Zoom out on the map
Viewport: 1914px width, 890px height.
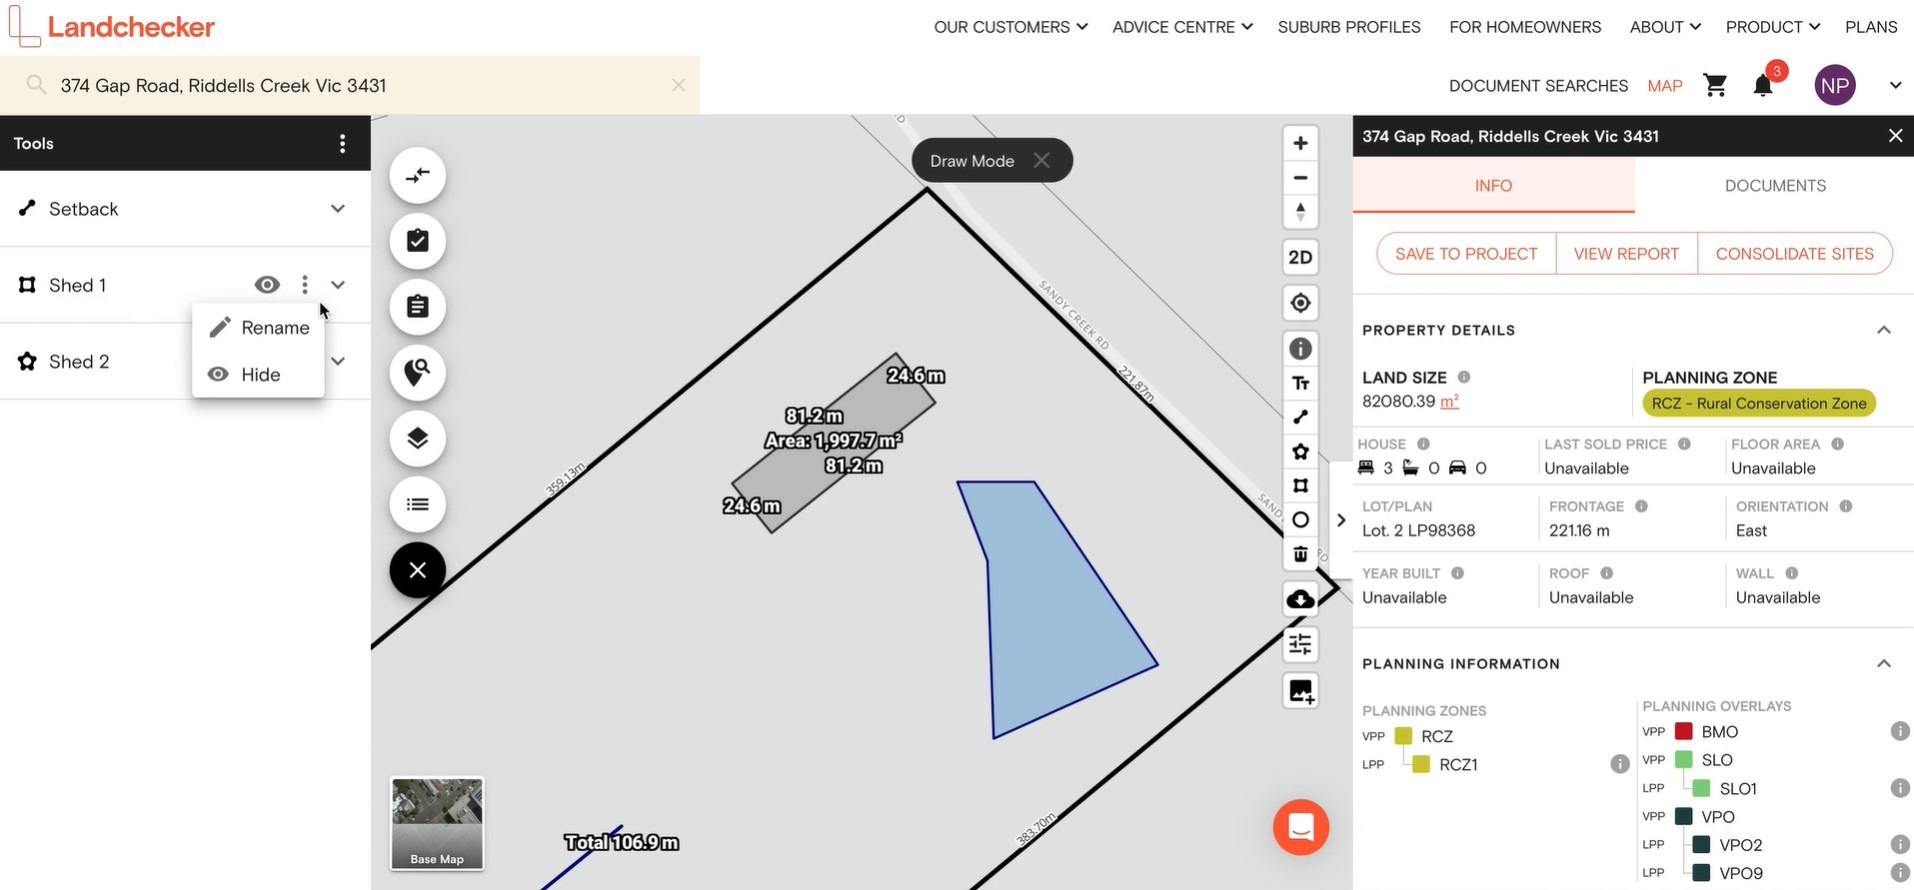point(1300,178)
